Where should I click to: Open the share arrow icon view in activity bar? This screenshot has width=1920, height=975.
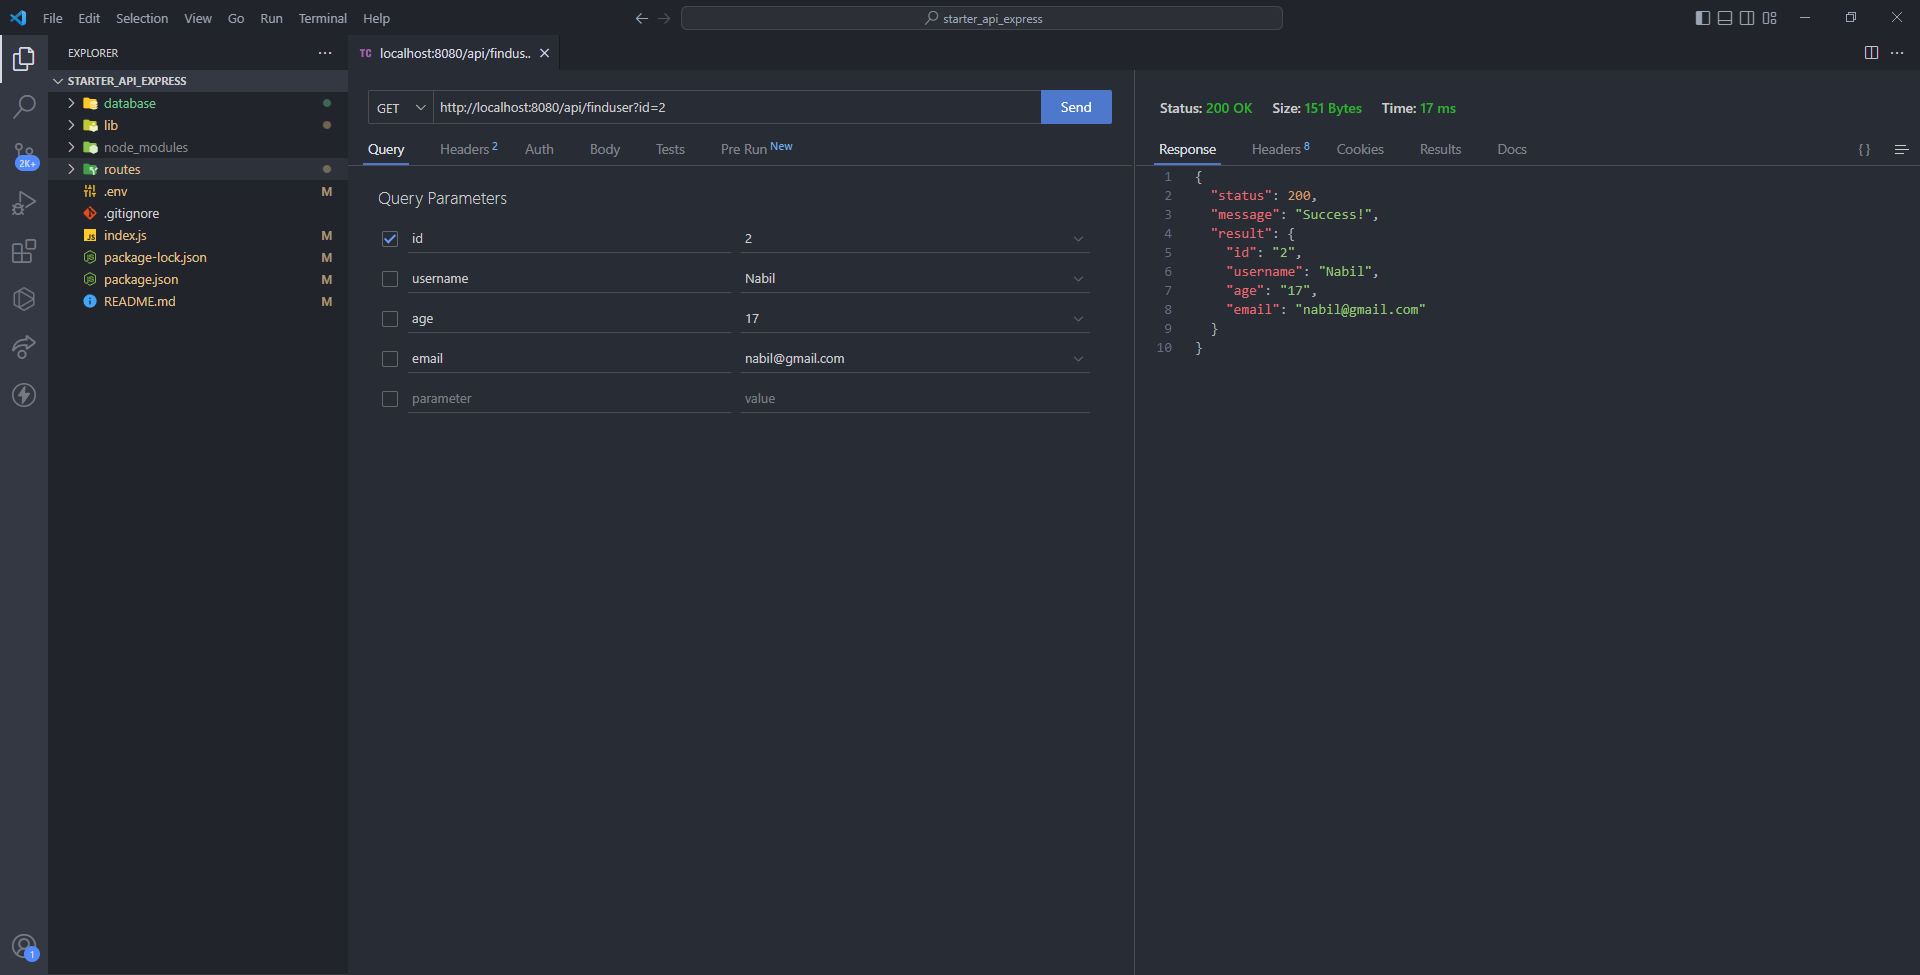point(24,347)
